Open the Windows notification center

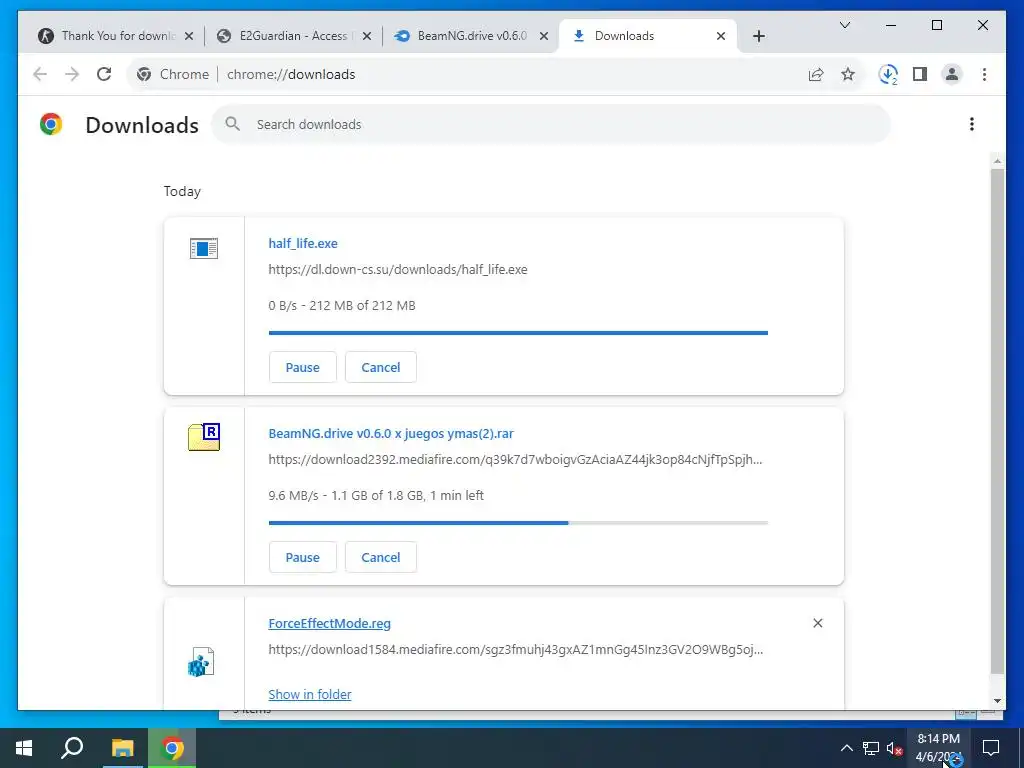[x=991, y=748]
